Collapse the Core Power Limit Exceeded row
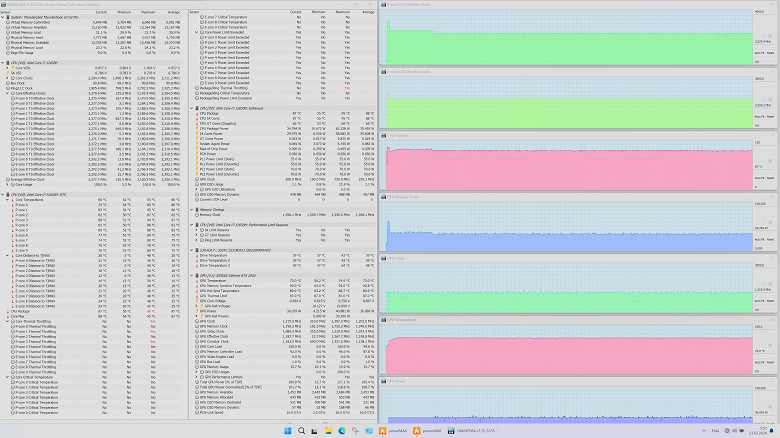 [x=196, y=32]
